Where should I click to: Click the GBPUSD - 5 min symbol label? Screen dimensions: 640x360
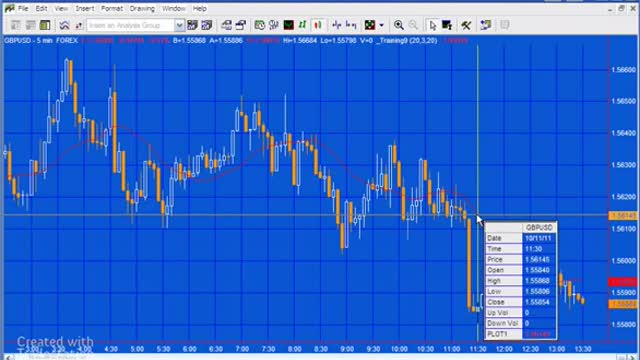click(x=28, y=40)
